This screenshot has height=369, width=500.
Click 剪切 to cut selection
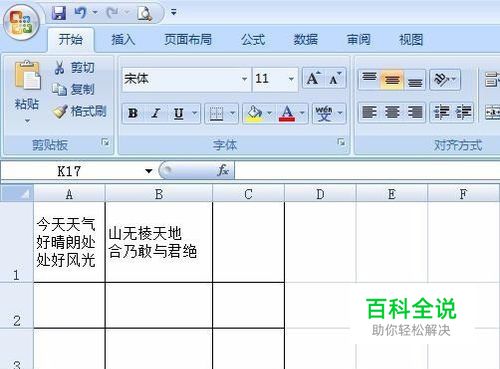[x=74, y=68]
